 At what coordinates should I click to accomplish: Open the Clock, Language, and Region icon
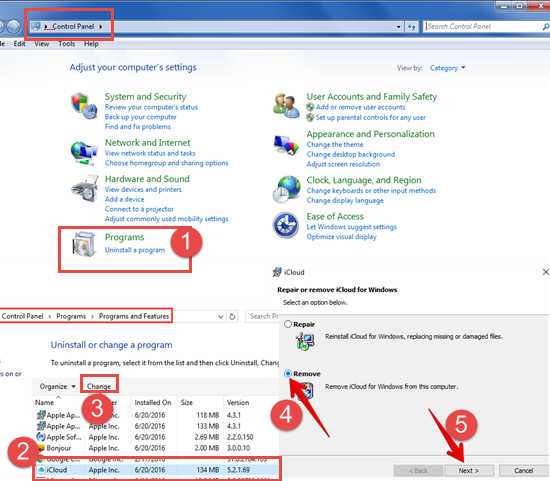(x=286, y=189)
